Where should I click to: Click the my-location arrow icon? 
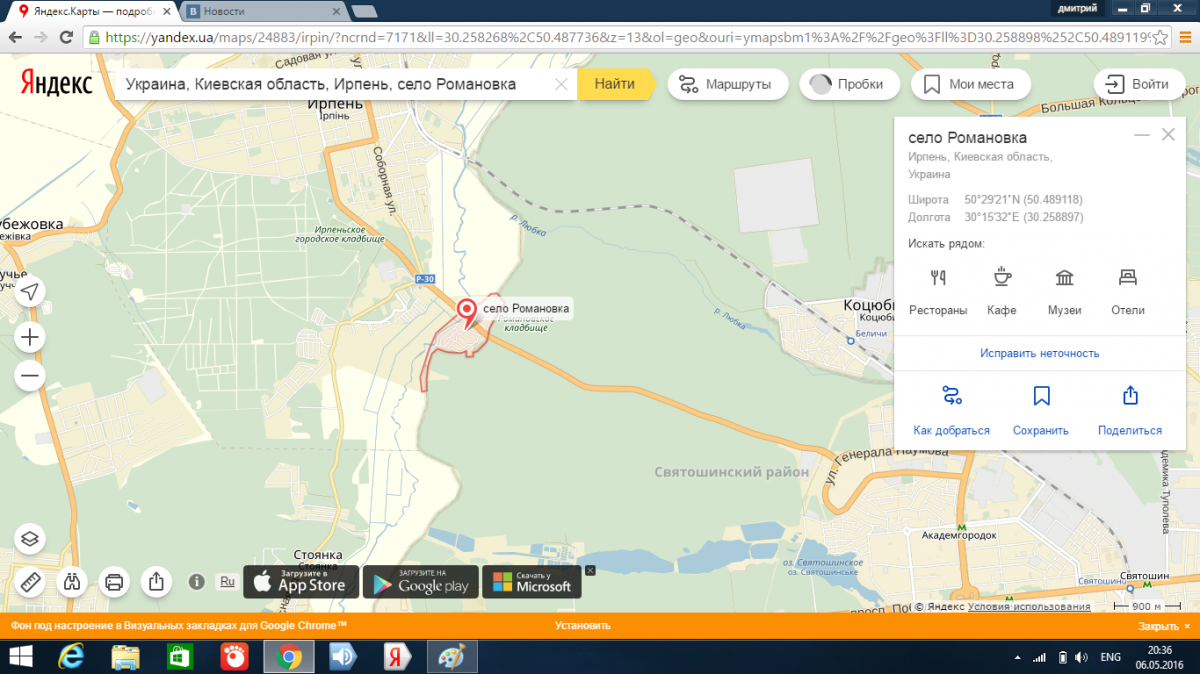30,291
